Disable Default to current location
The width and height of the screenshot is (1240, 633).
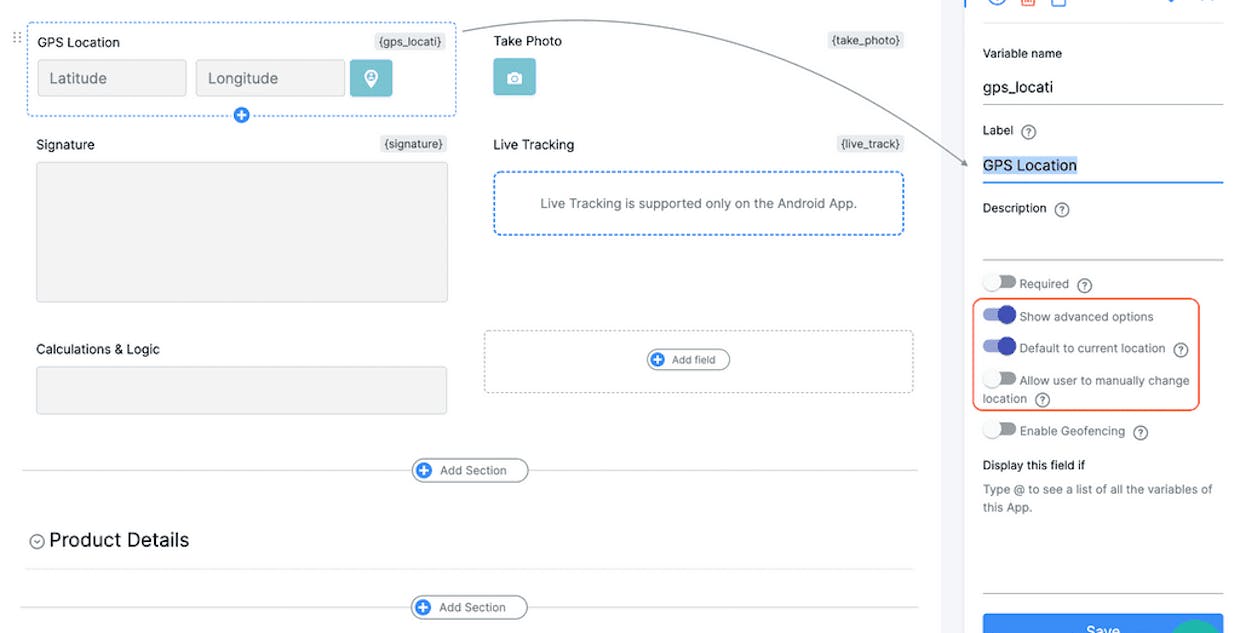(x=999, y=347)
